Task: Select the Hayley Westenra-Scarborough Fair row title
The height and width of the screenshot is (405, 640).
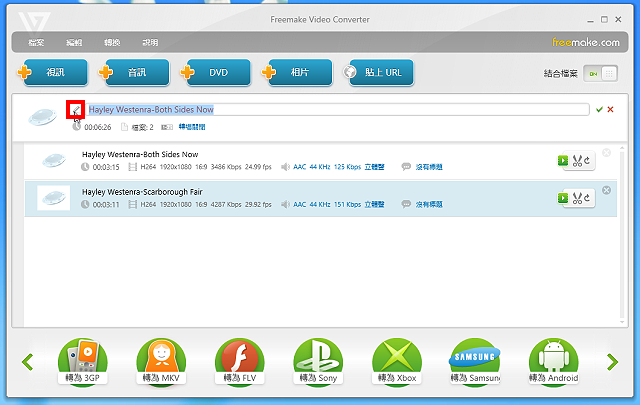Action: (x=142, y=192)
